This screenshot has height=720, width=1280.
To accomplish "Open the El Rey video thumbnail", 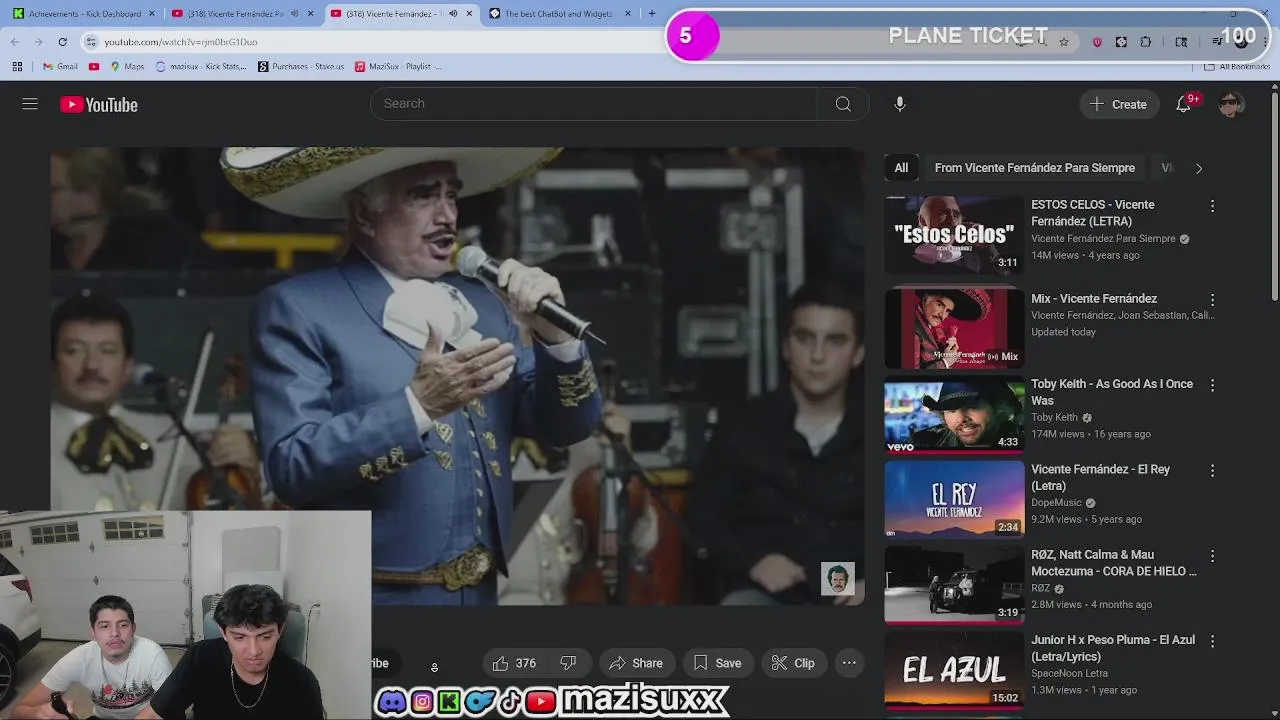I will click(x=954, y=499).
